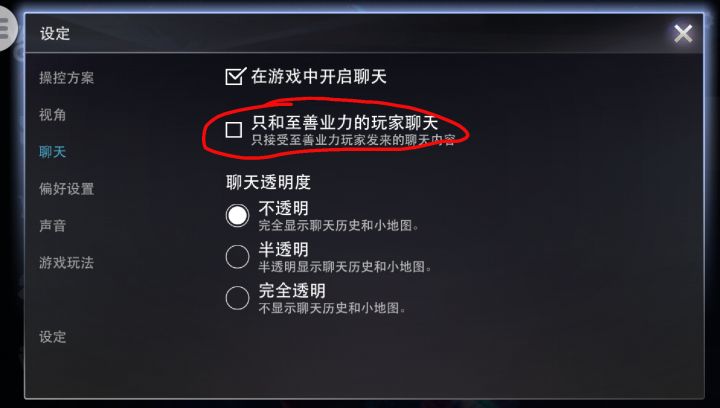Open the 声音 settings
This screenshot has width=720, height=408.
click(x=52, y=226)
